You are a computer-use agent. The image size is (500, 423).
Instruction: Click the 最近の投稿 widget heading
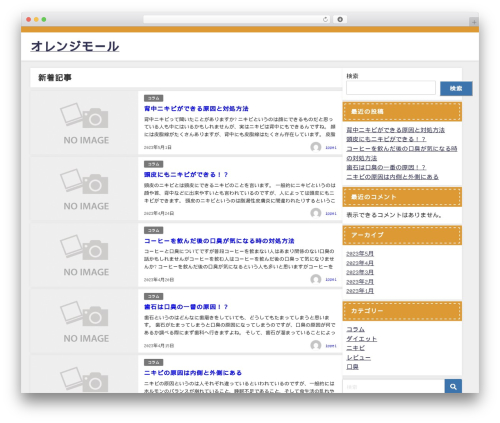402,112
